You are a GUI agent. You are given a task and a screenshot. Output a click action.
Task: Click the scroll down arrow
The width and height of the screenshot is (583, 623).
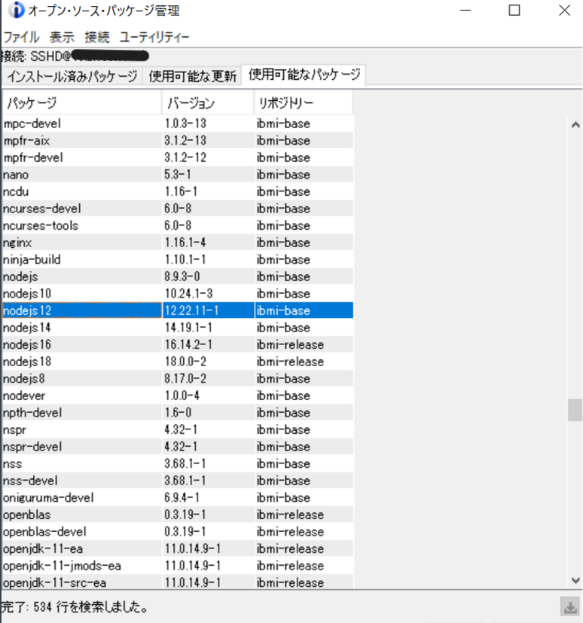[x=575, y=580]
